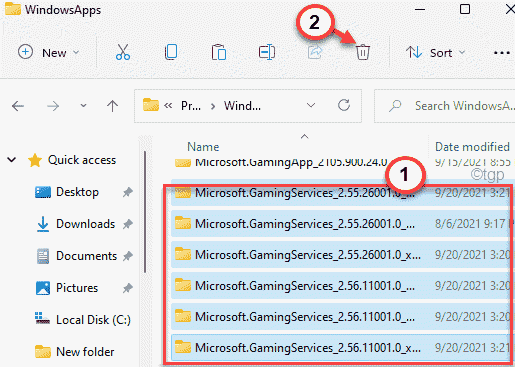Screen dimensions: 515x367
Task: Open Desktop in the sidebar
Action: coord(77,192)
